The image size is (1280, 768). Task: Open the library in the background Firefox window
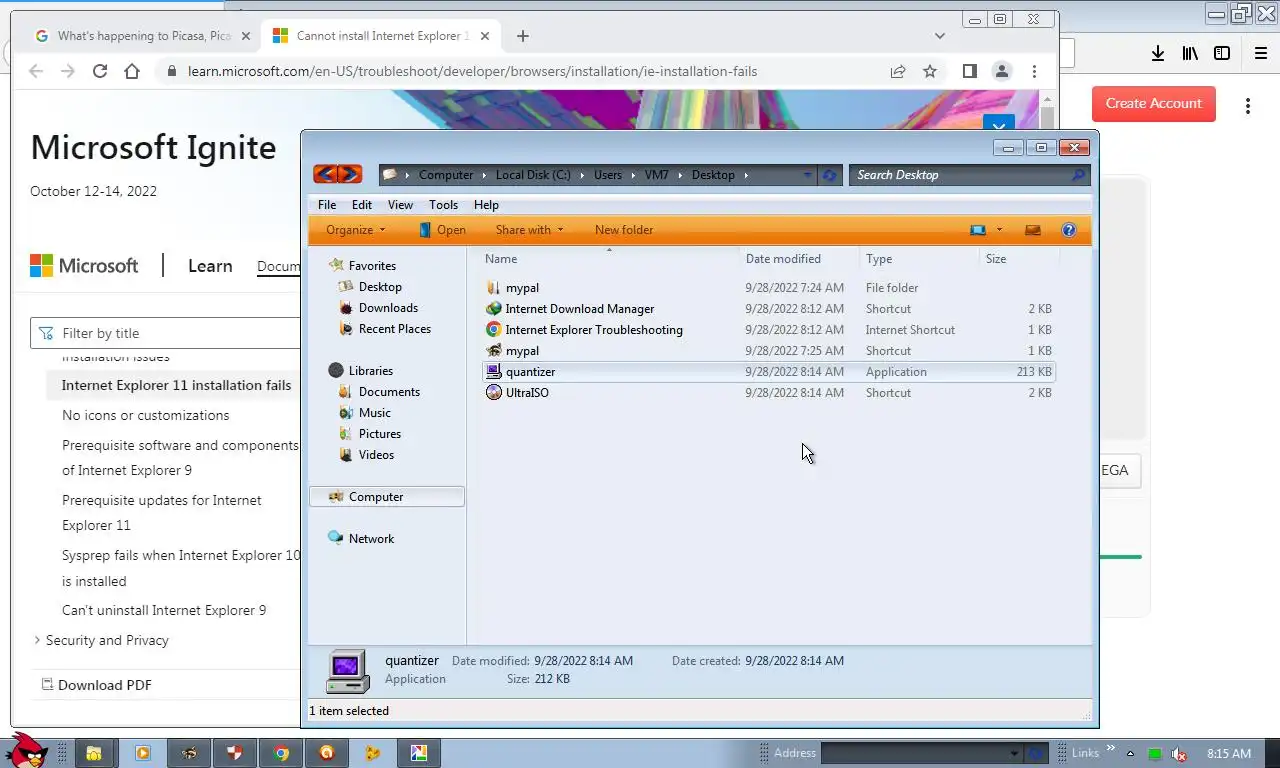(1190, 53)
